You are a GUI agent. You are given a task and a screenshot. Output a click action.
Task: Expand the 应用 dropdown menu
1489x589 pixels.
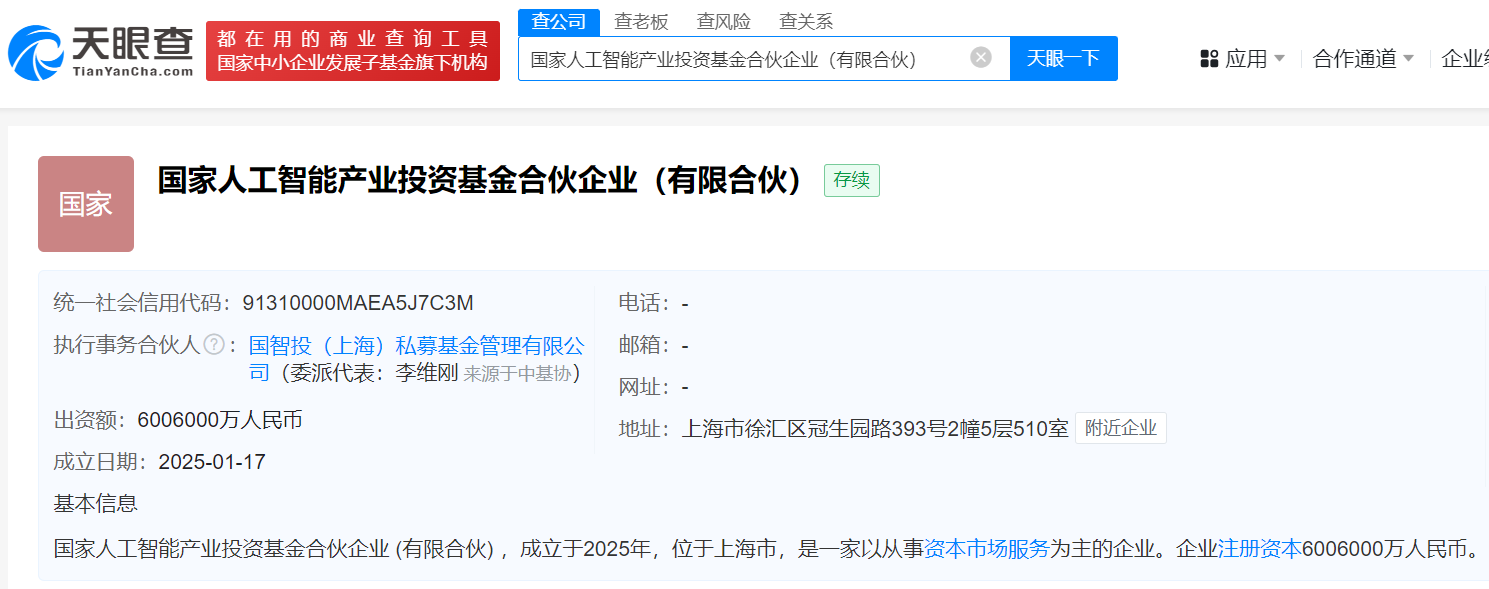point(1245,59)
